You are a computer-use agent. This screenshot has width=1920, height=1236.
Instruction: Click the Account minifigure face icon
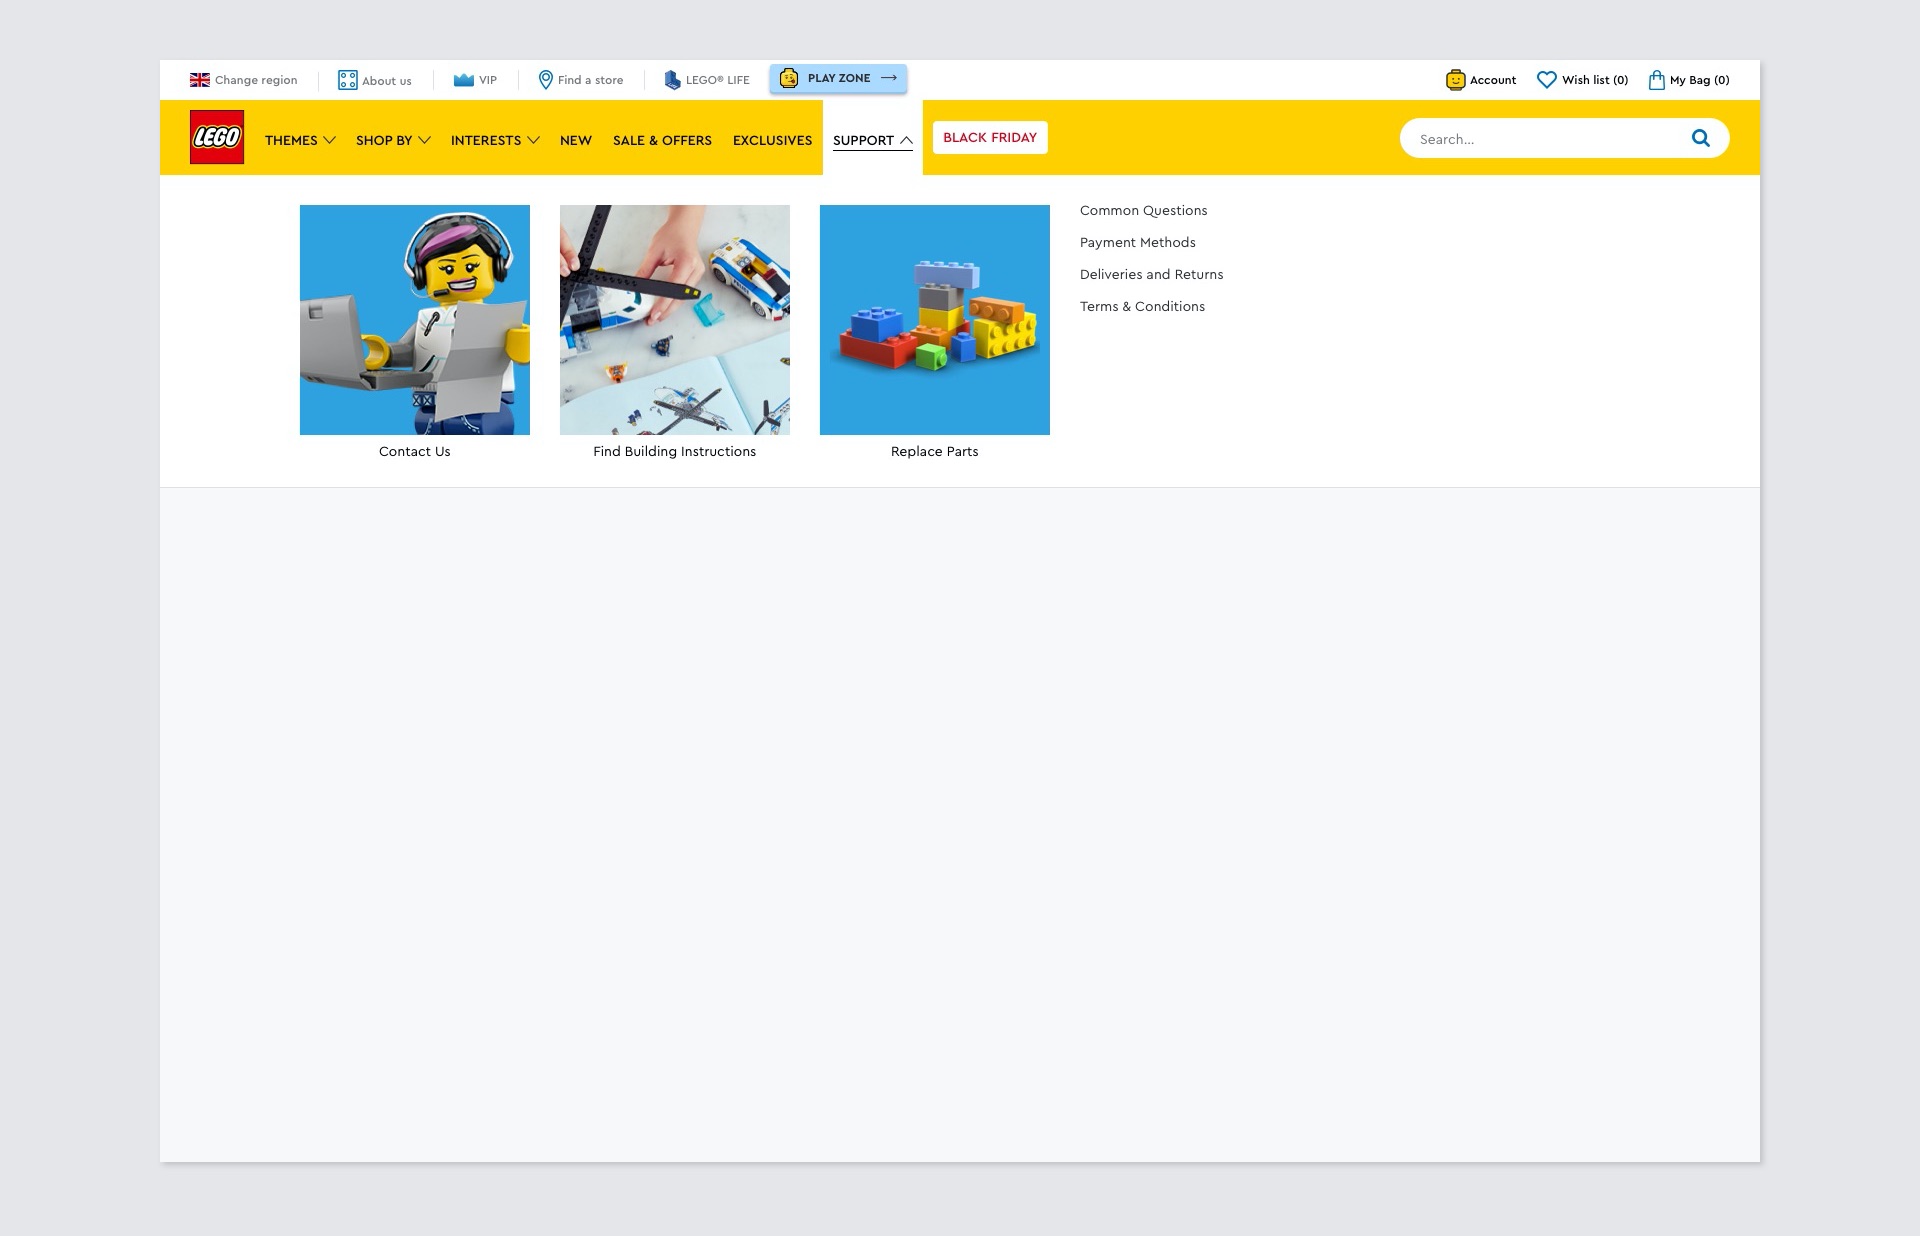click(1456, 80)
